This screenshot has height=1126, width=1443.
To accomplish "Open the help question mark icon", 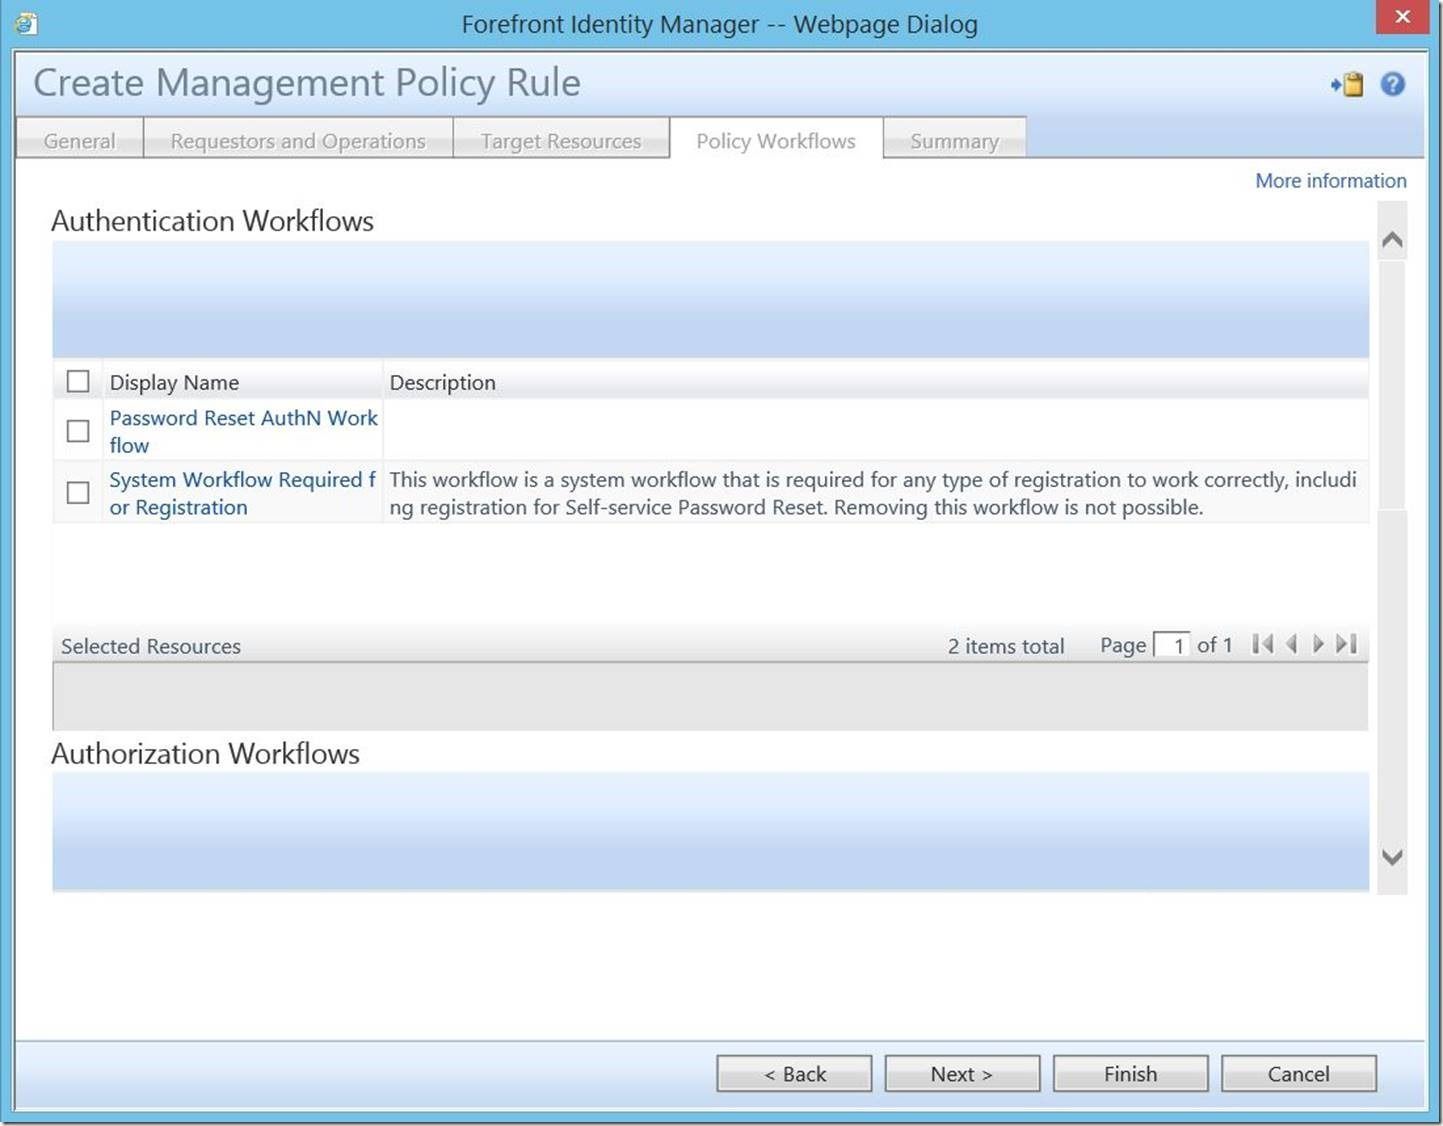I will [x=1392, y=84].
